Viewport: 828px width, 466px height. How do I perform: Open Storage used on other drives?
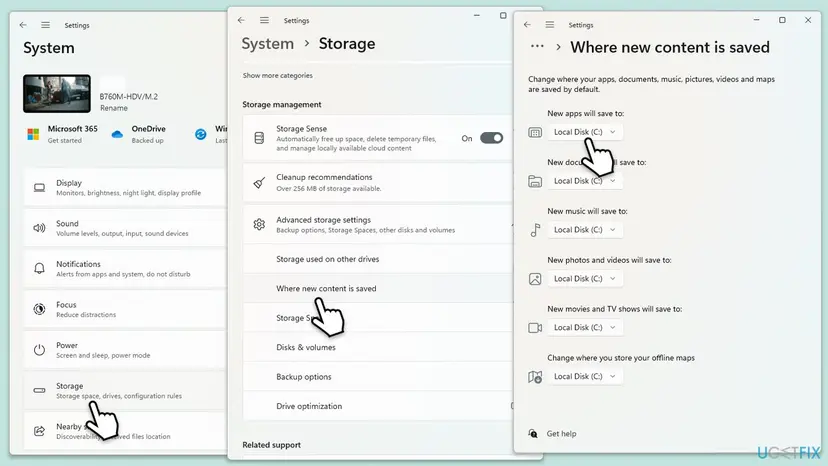(378, 259)
